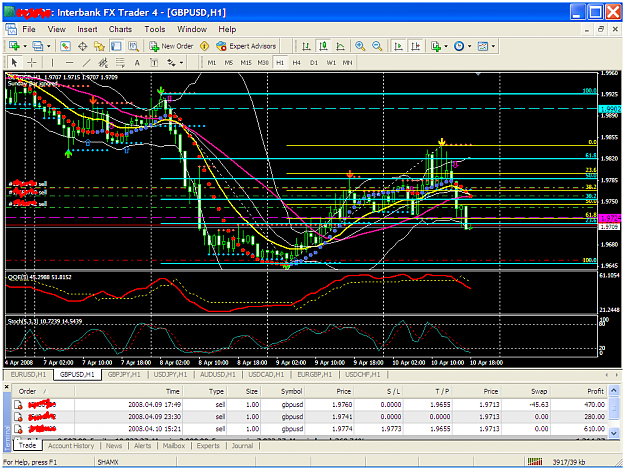Click the New Order button

point(171,46)
